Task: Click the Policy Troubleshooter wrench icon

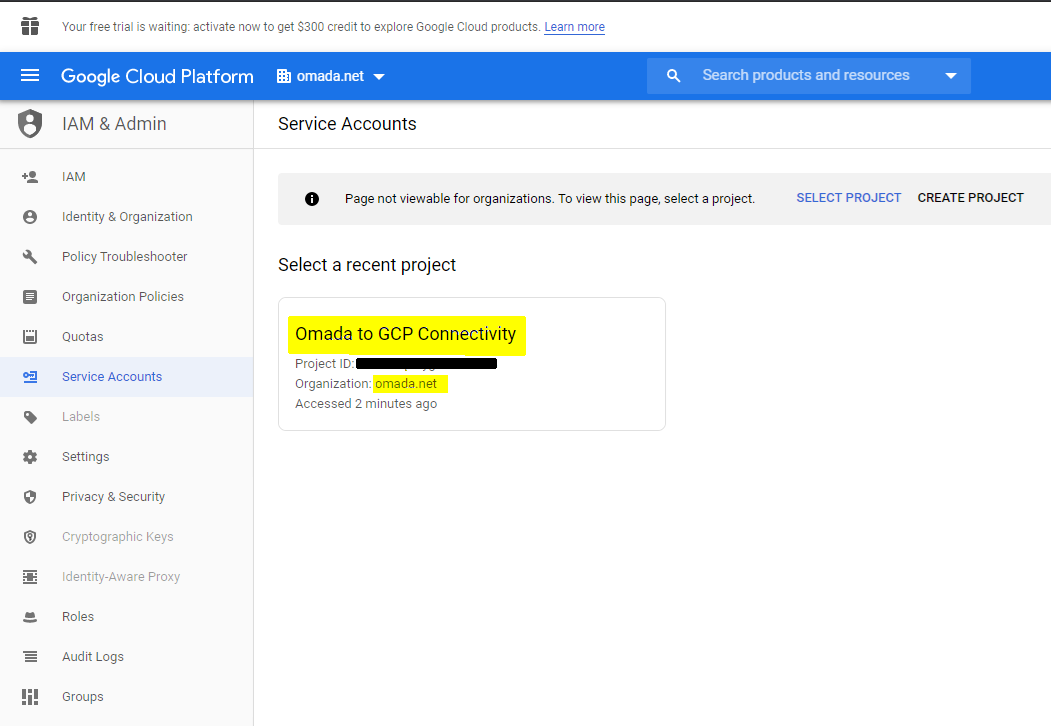Action: tap(29, 257)
